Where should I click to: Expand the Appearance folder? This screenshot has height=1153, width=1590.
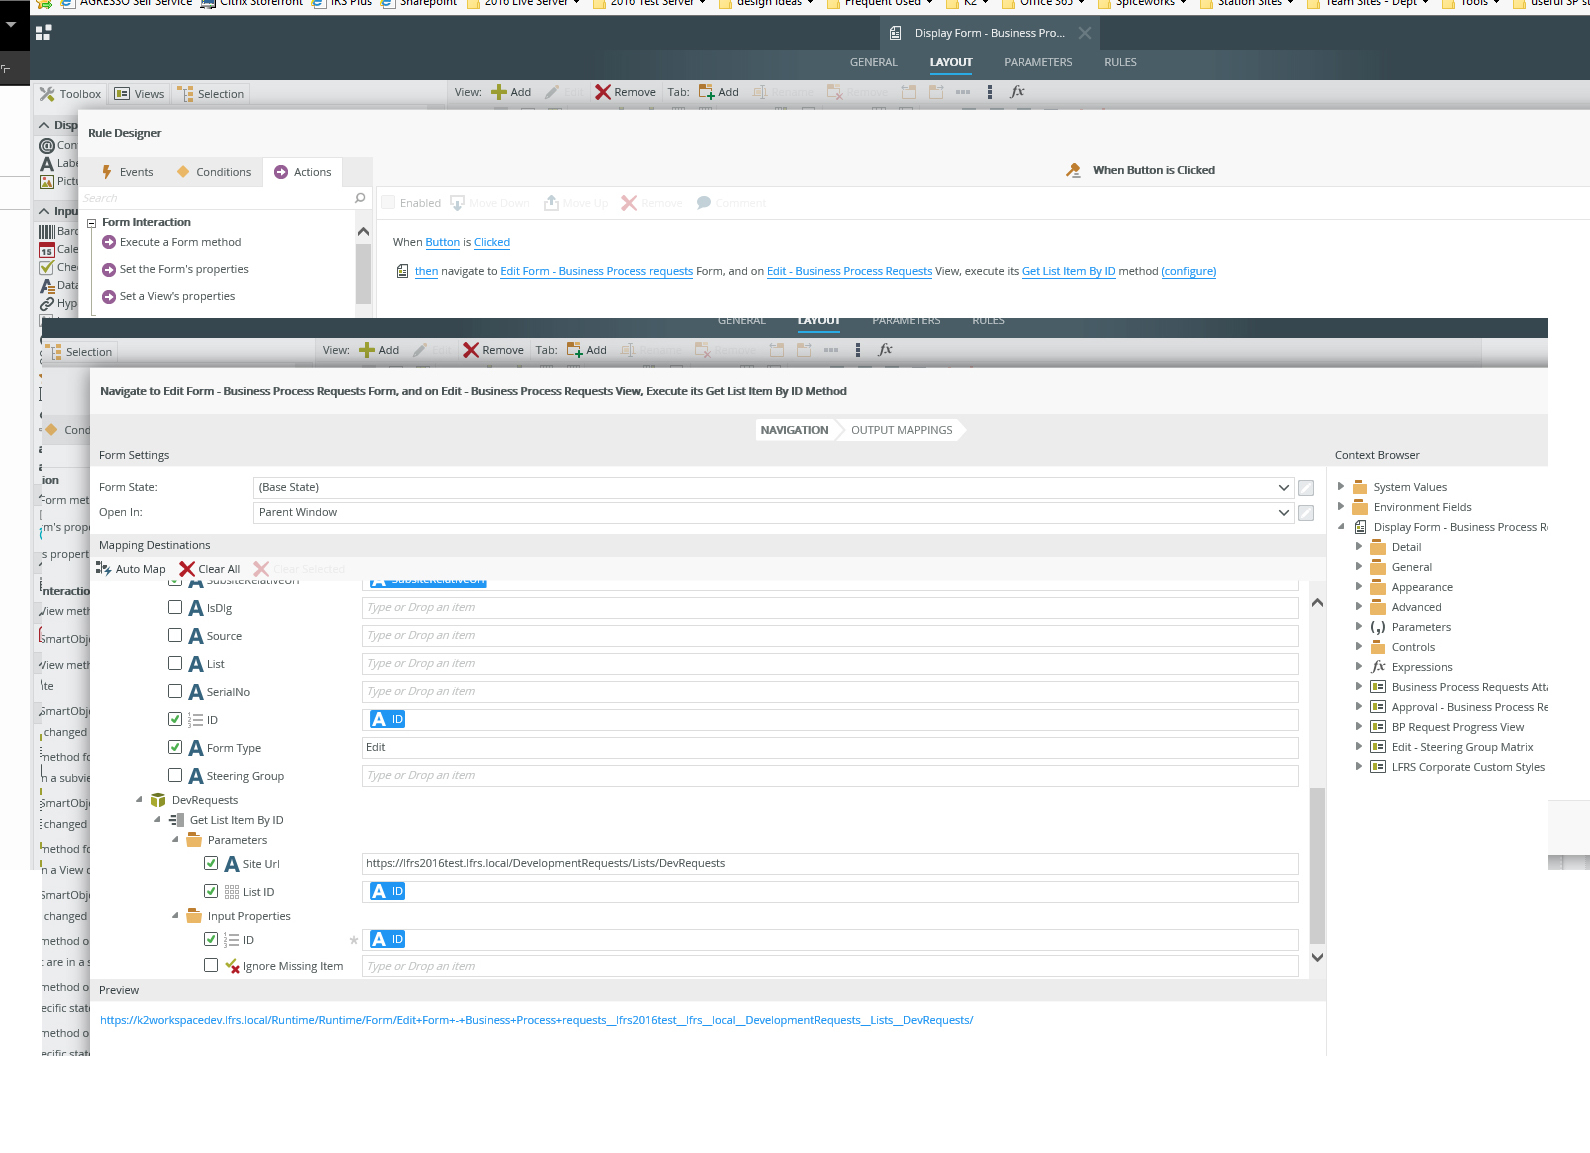(x=1359, y=587)
